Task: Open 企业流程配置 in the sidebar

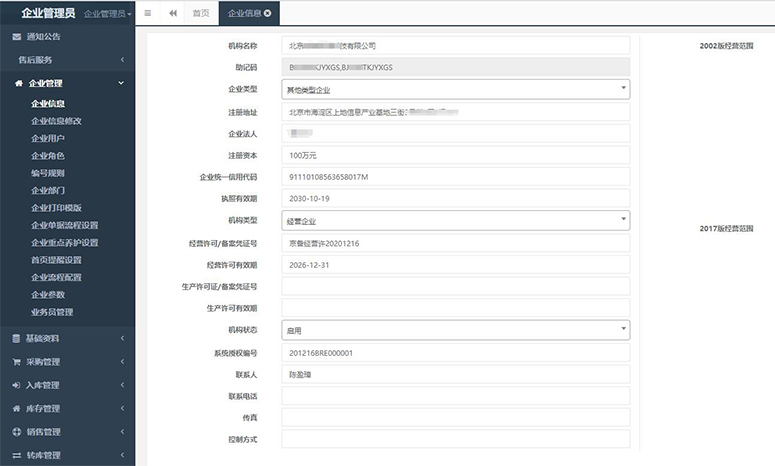Action: [56, 277]
